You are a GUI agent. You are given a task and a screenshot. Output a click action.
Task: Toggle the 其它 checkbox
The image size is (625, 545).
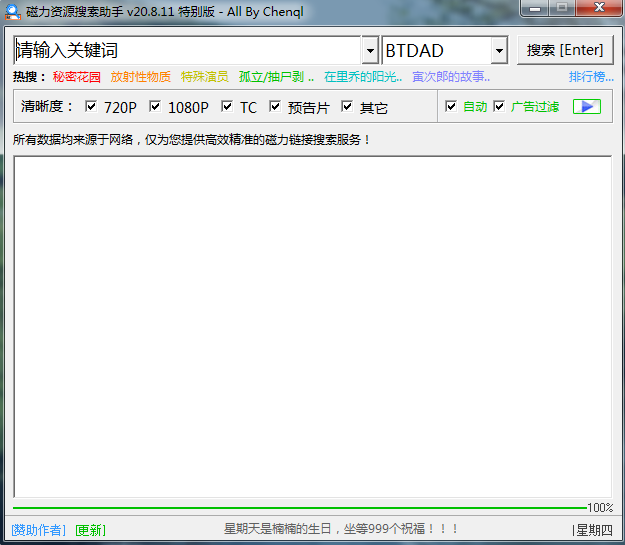click(347, 106)
